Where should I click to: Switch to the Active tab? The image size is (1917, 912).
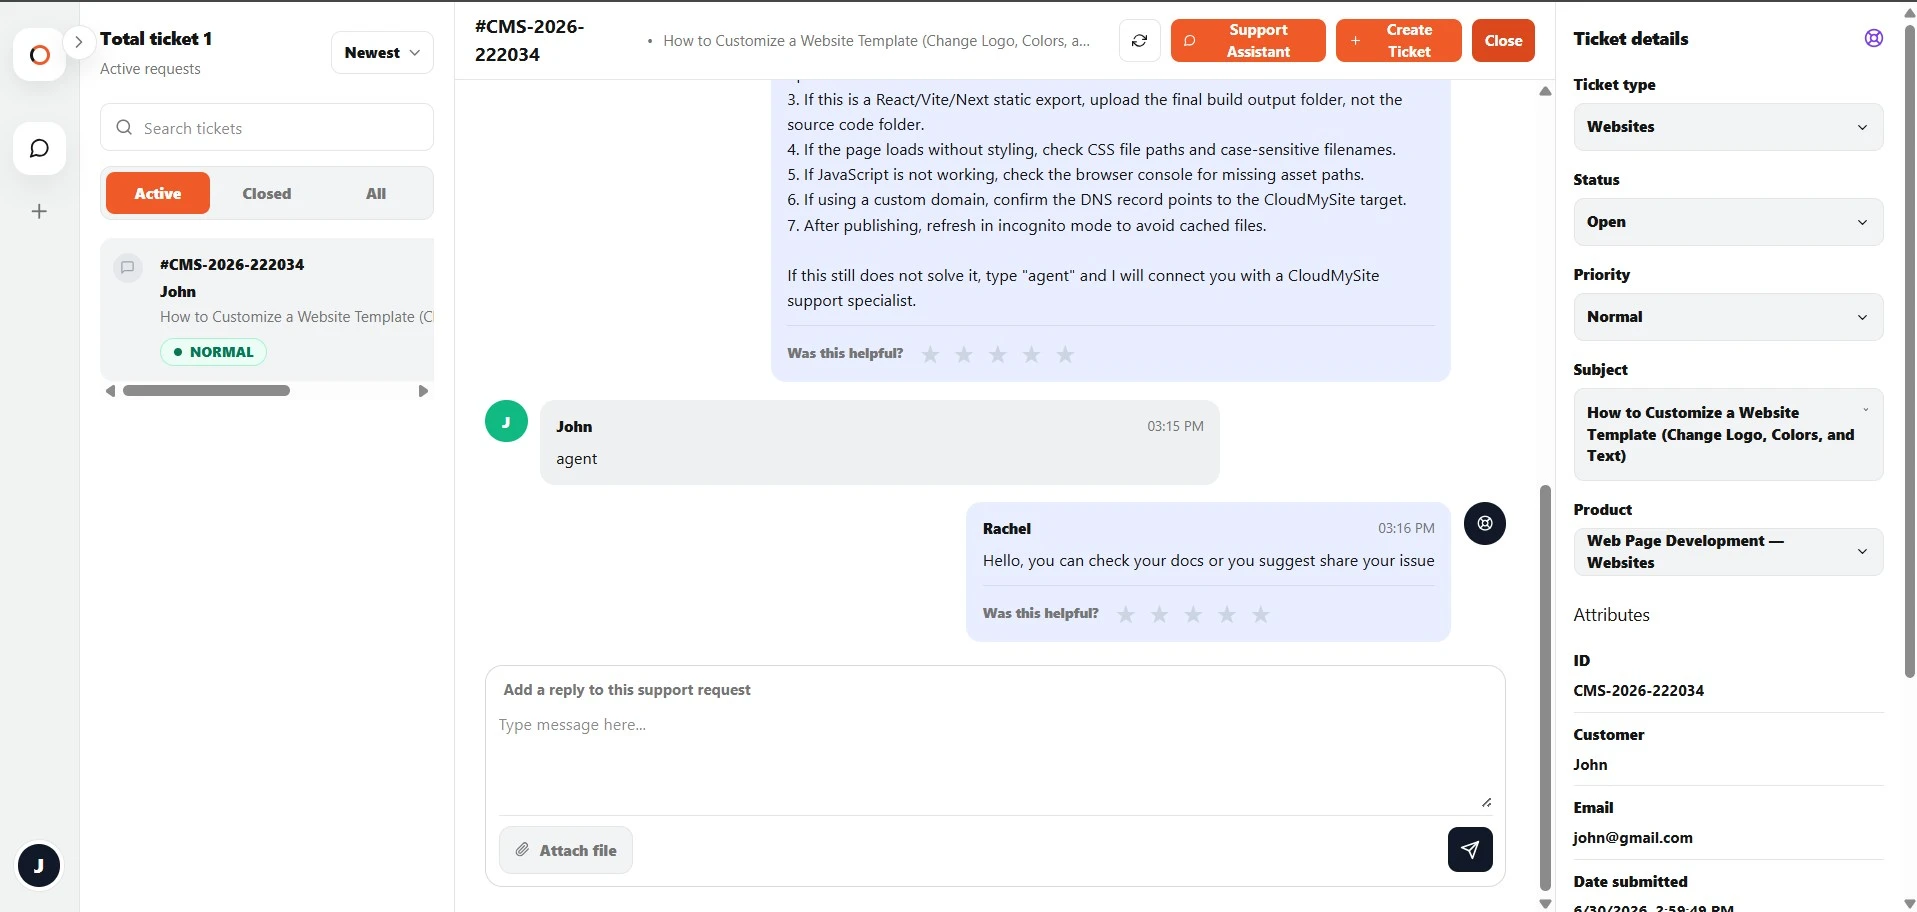(x=158, y=193)
